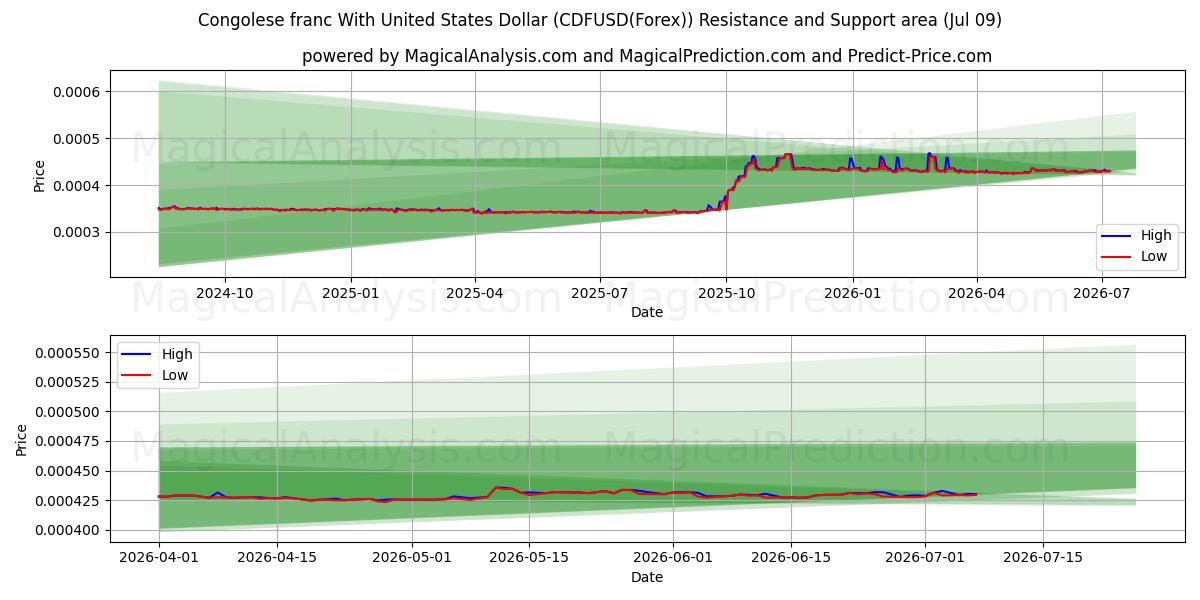Click the 2026-01 date tick
This screenshot has width=1200, height=600.
point(852,293)
